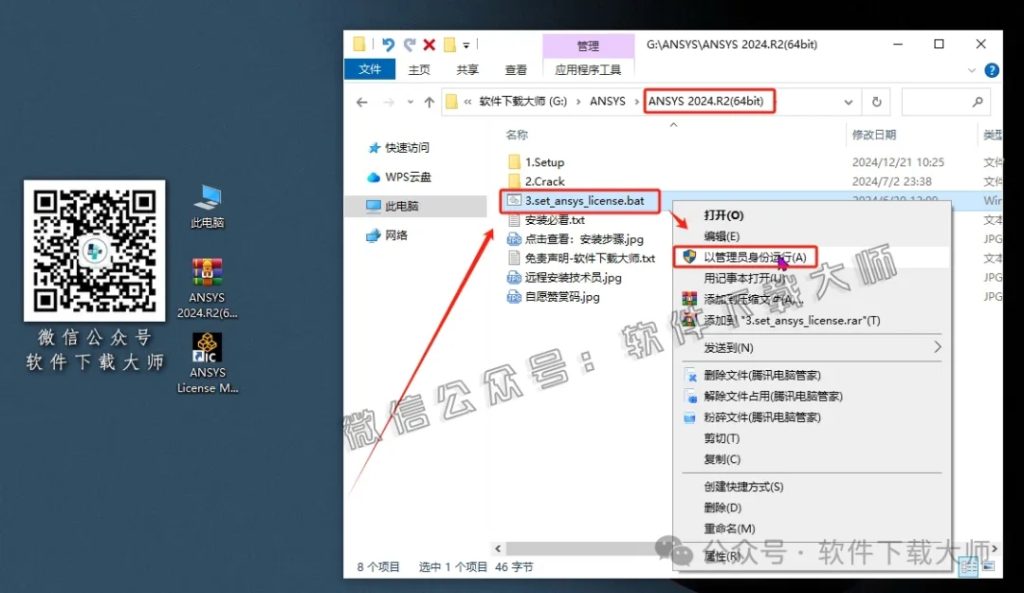
Task: Switch to the 查看 ribbon tab
Action: pyautogui.click(x=515, y=69)
